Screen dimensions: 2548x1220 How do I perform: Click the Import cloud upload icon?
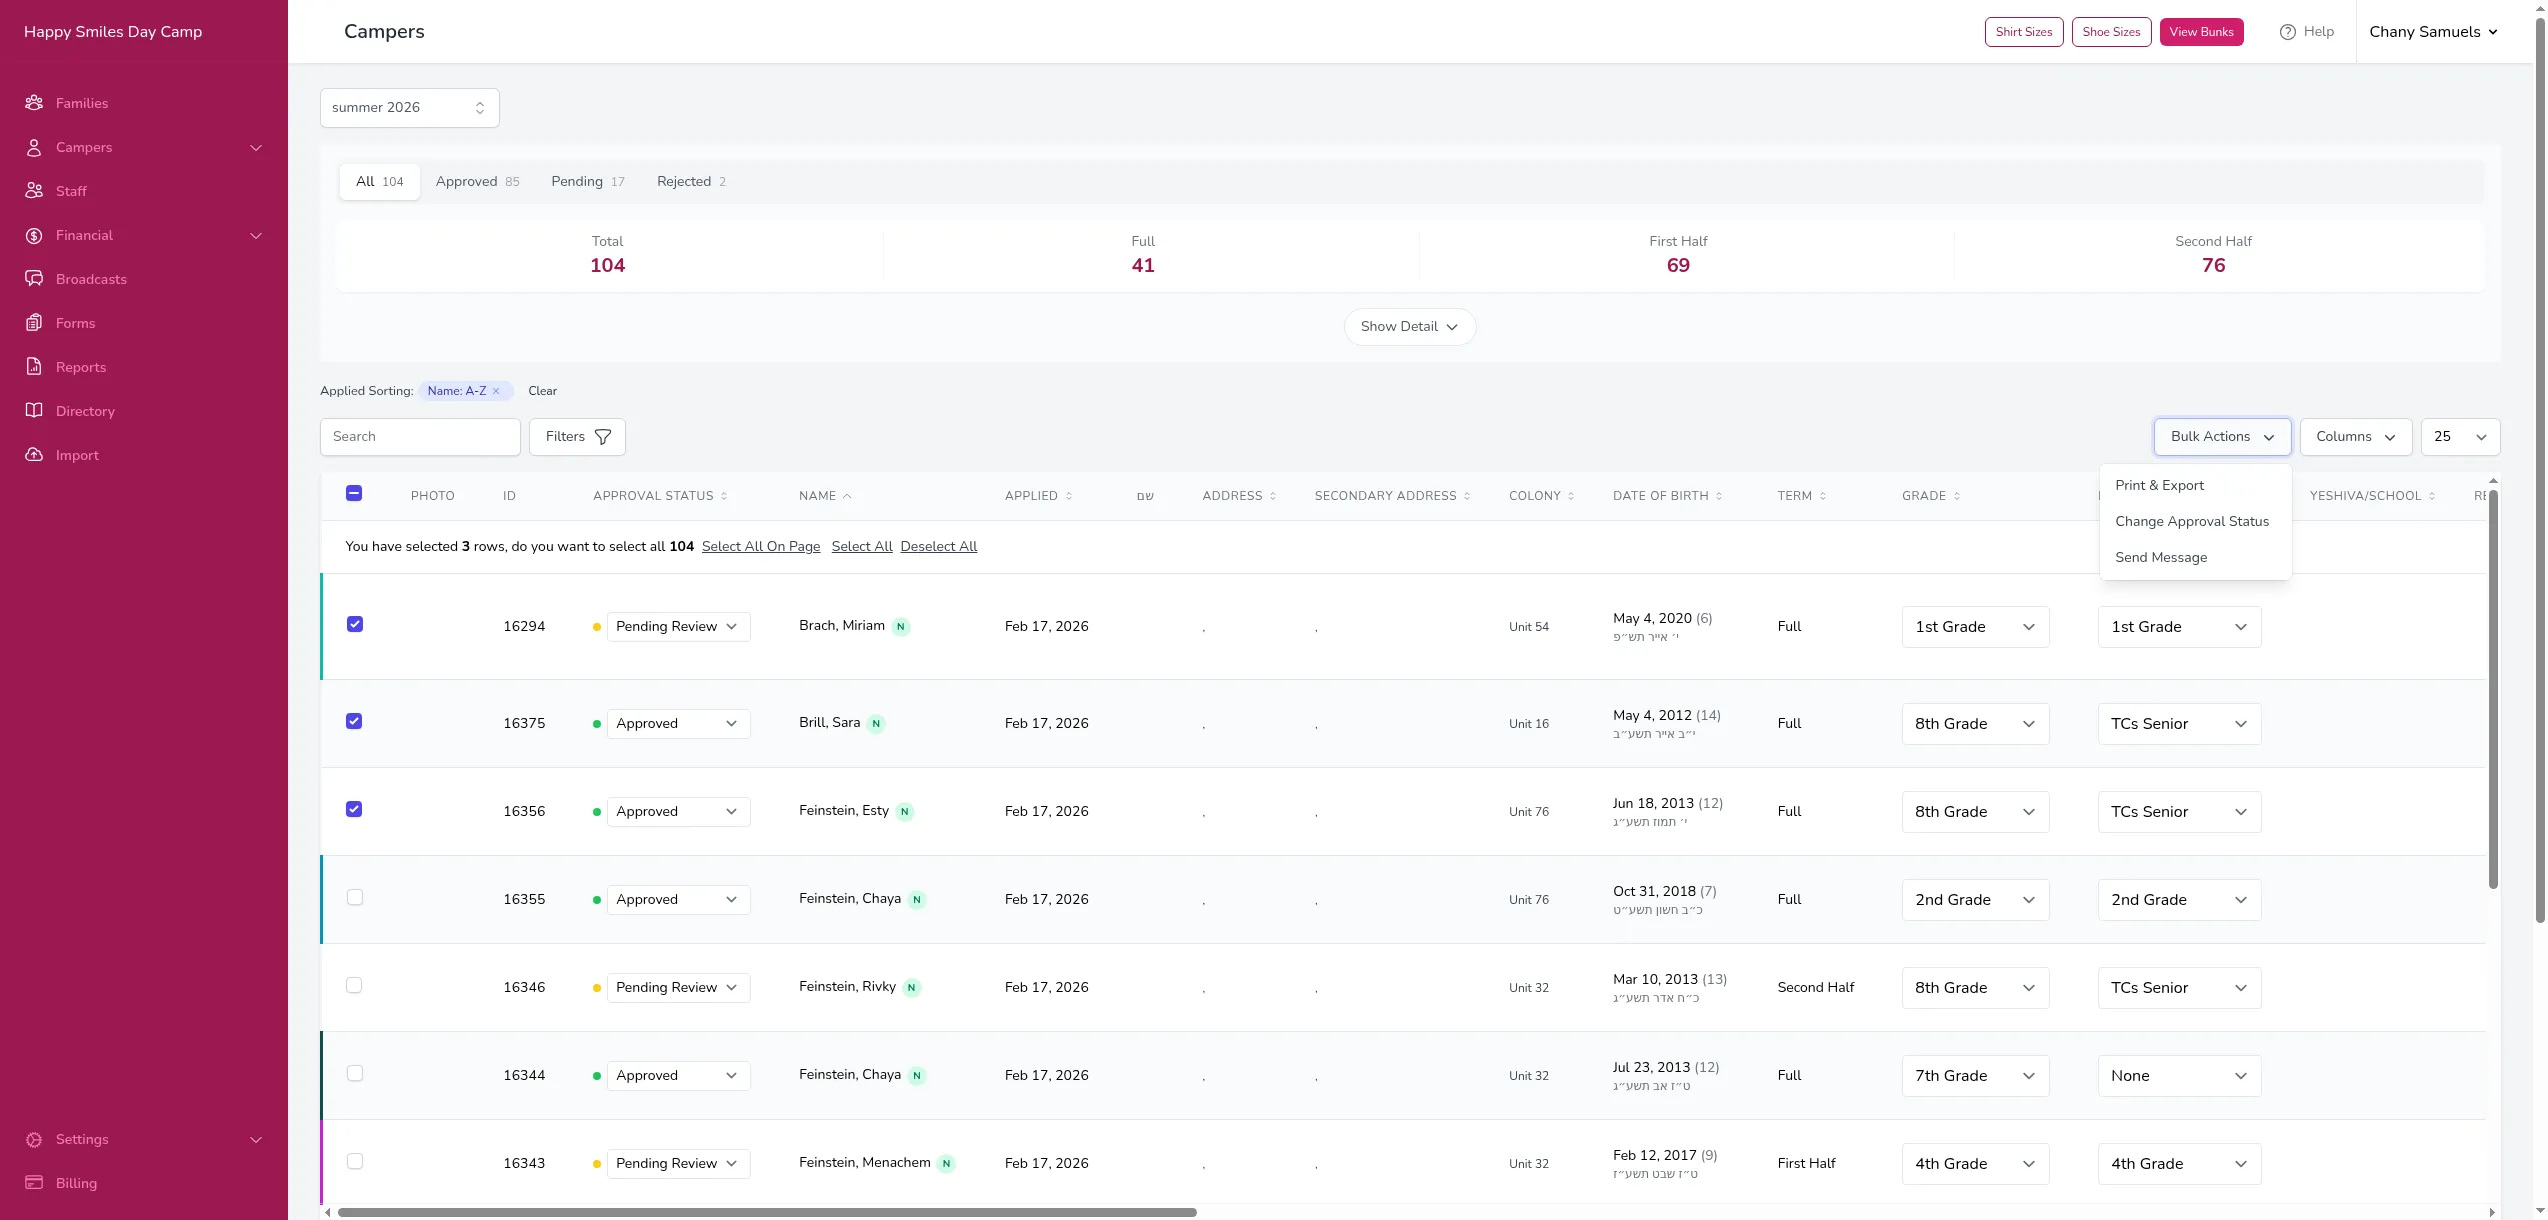click(x=34, y=455)
